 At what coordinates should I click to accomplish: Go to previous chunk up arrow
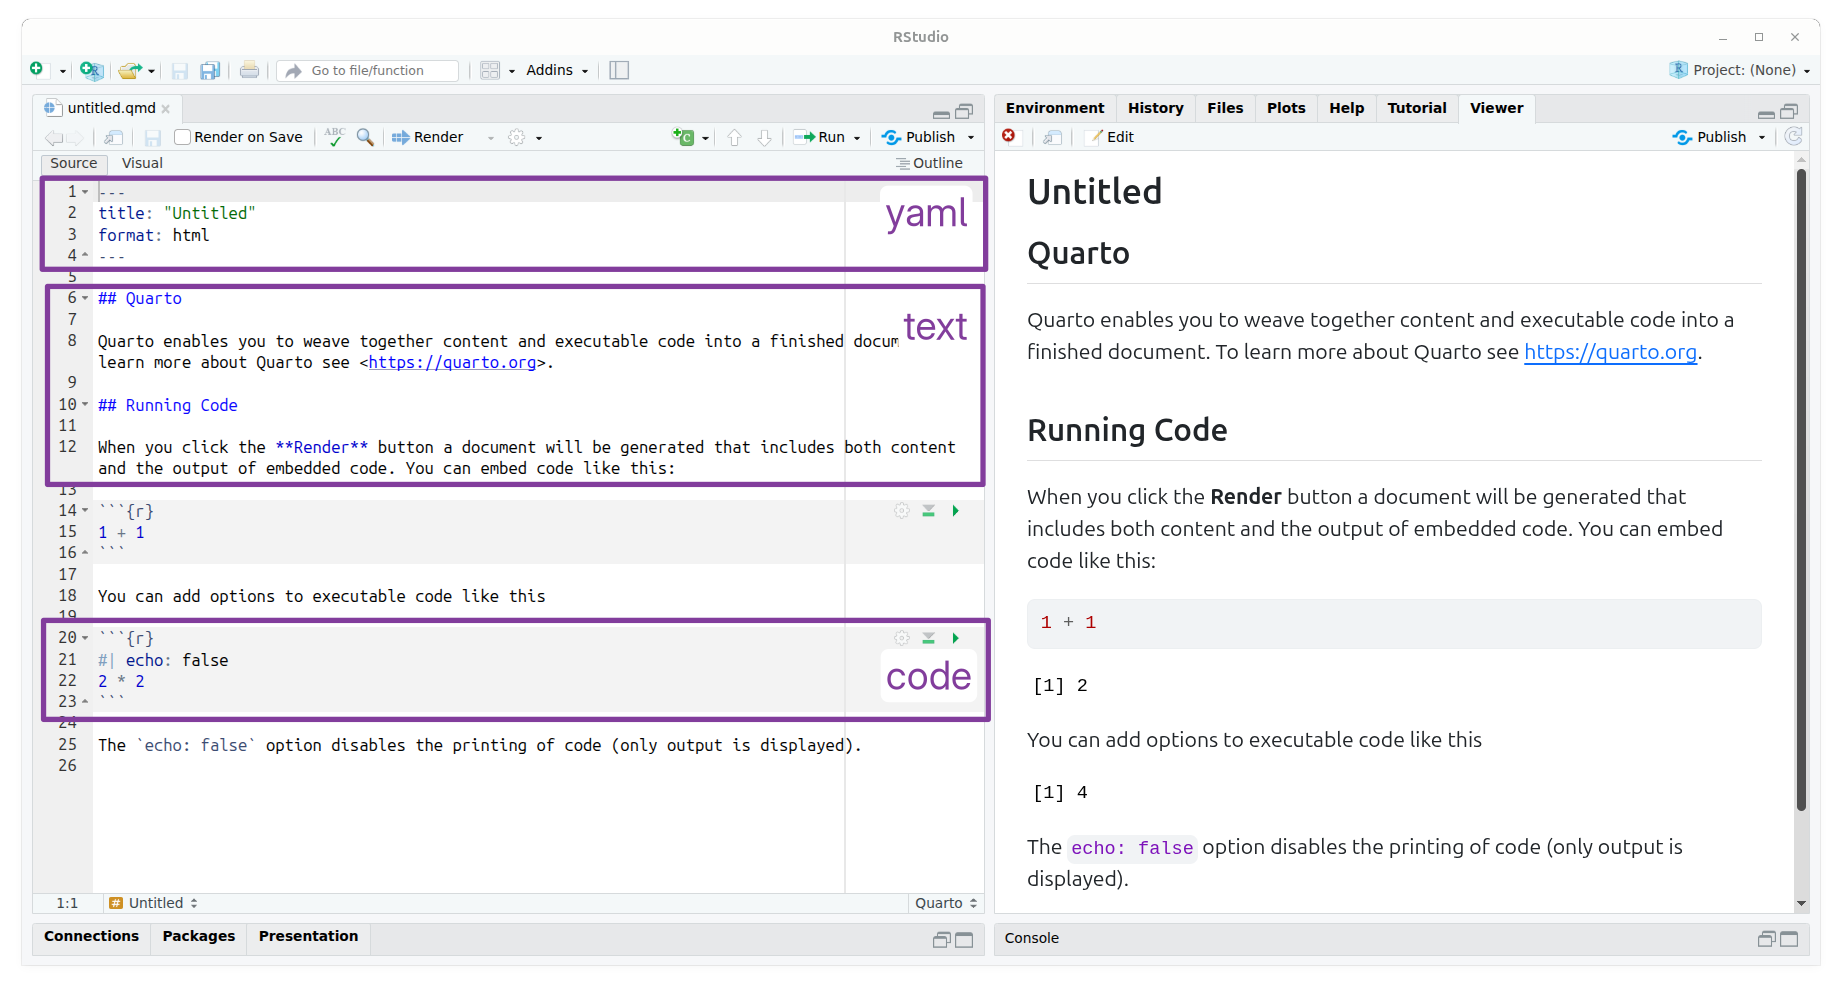[734, 137]
